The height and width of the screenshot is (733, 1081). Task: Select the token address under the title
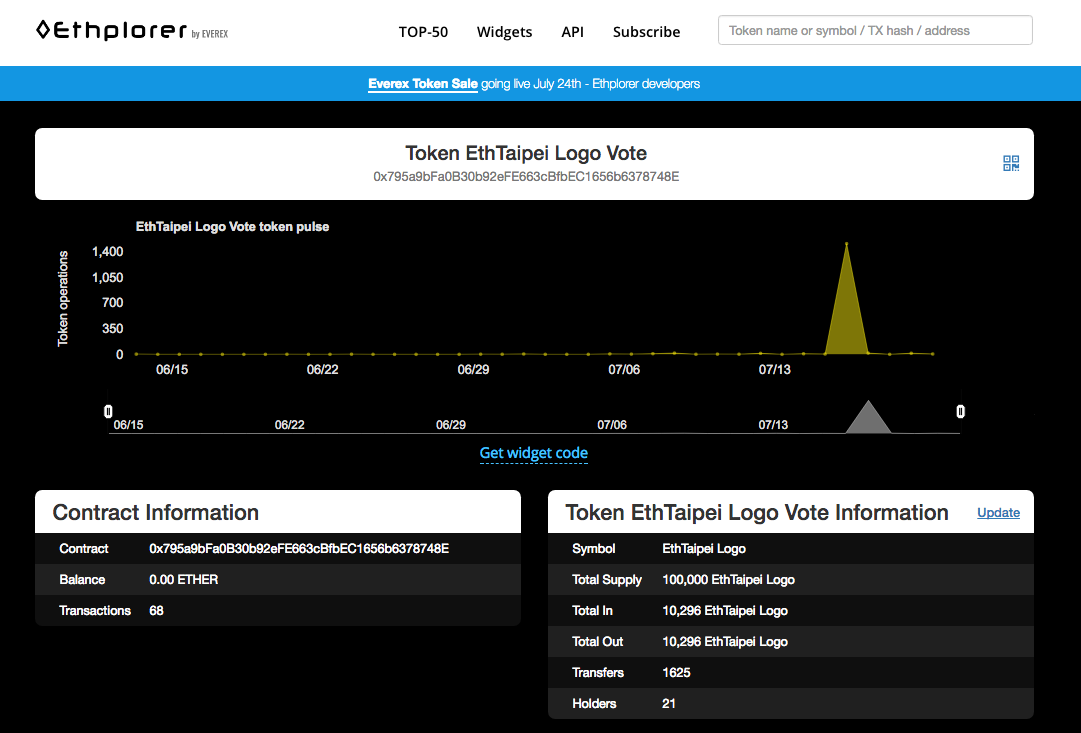coord(526,177)
